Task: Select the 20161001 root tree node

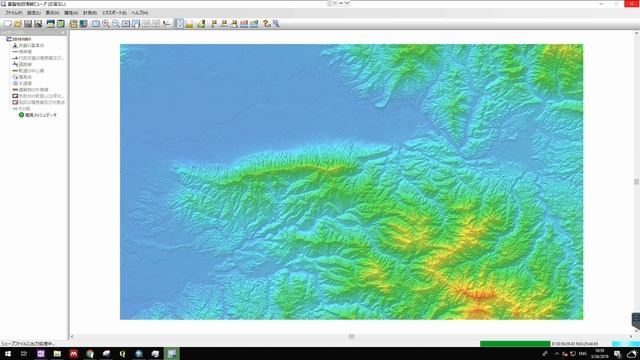Action: pos(22,39)
